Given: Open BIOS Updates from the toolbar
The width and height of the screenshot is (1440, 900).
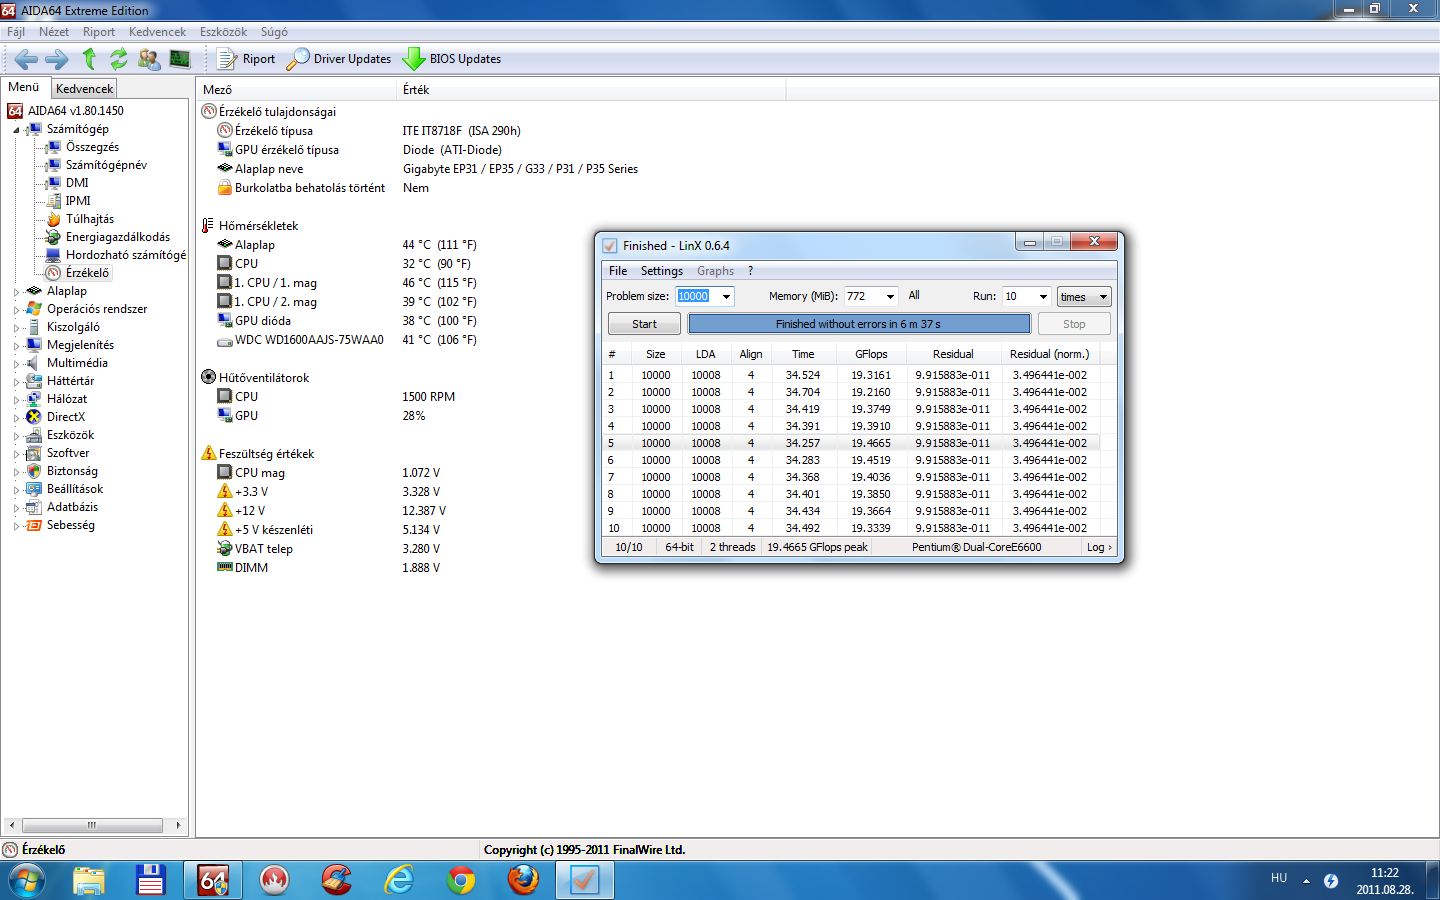Looking at the screenshot, I should 452,59.
